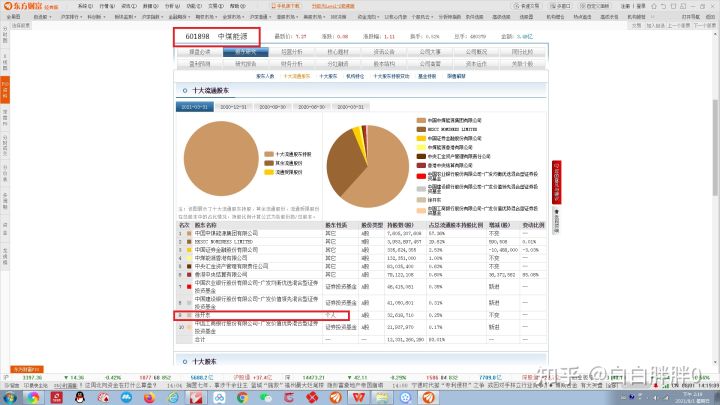
Task: Click the 中国中煤能源集团有限公司 table row name
Action: pos(226,233)
